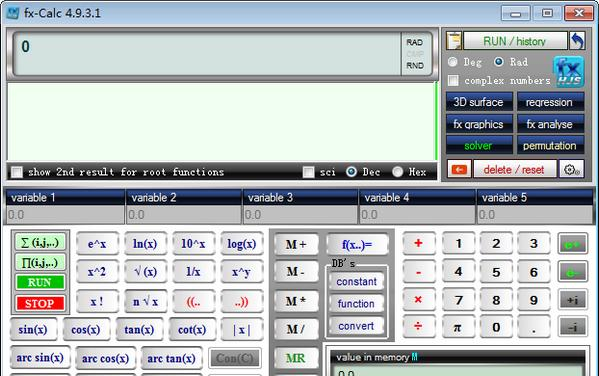Click the delete / reset button
The width and height of the screenshot is (599, 376).
pos(514,170)
